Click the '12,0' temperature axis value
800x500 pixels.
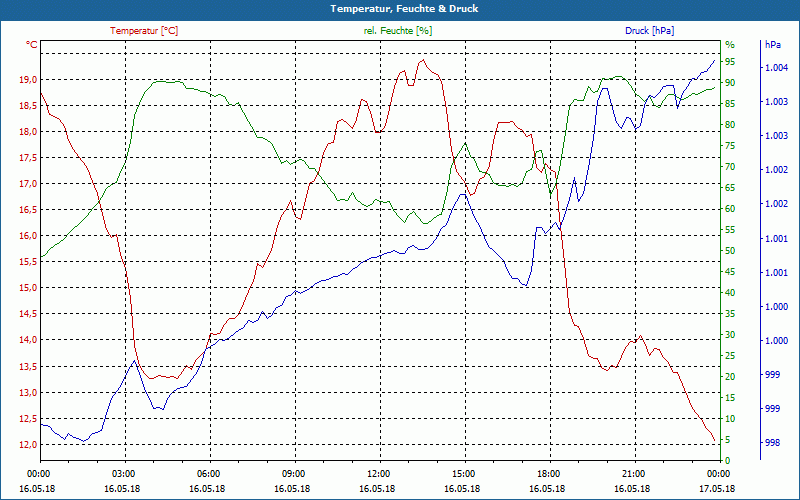tap(29, 444)
